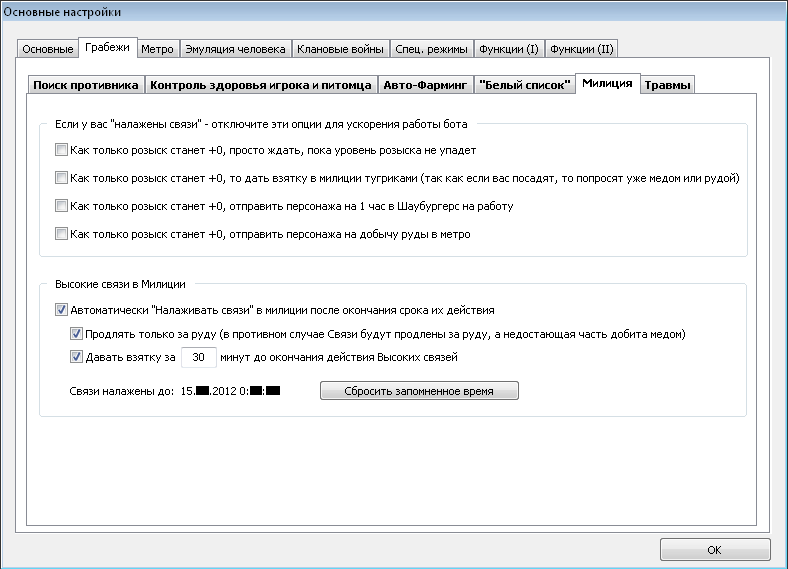Screen dimensions: 788x569
Task: Click the "налажены связи" group heading text
Action: (261, 124)
